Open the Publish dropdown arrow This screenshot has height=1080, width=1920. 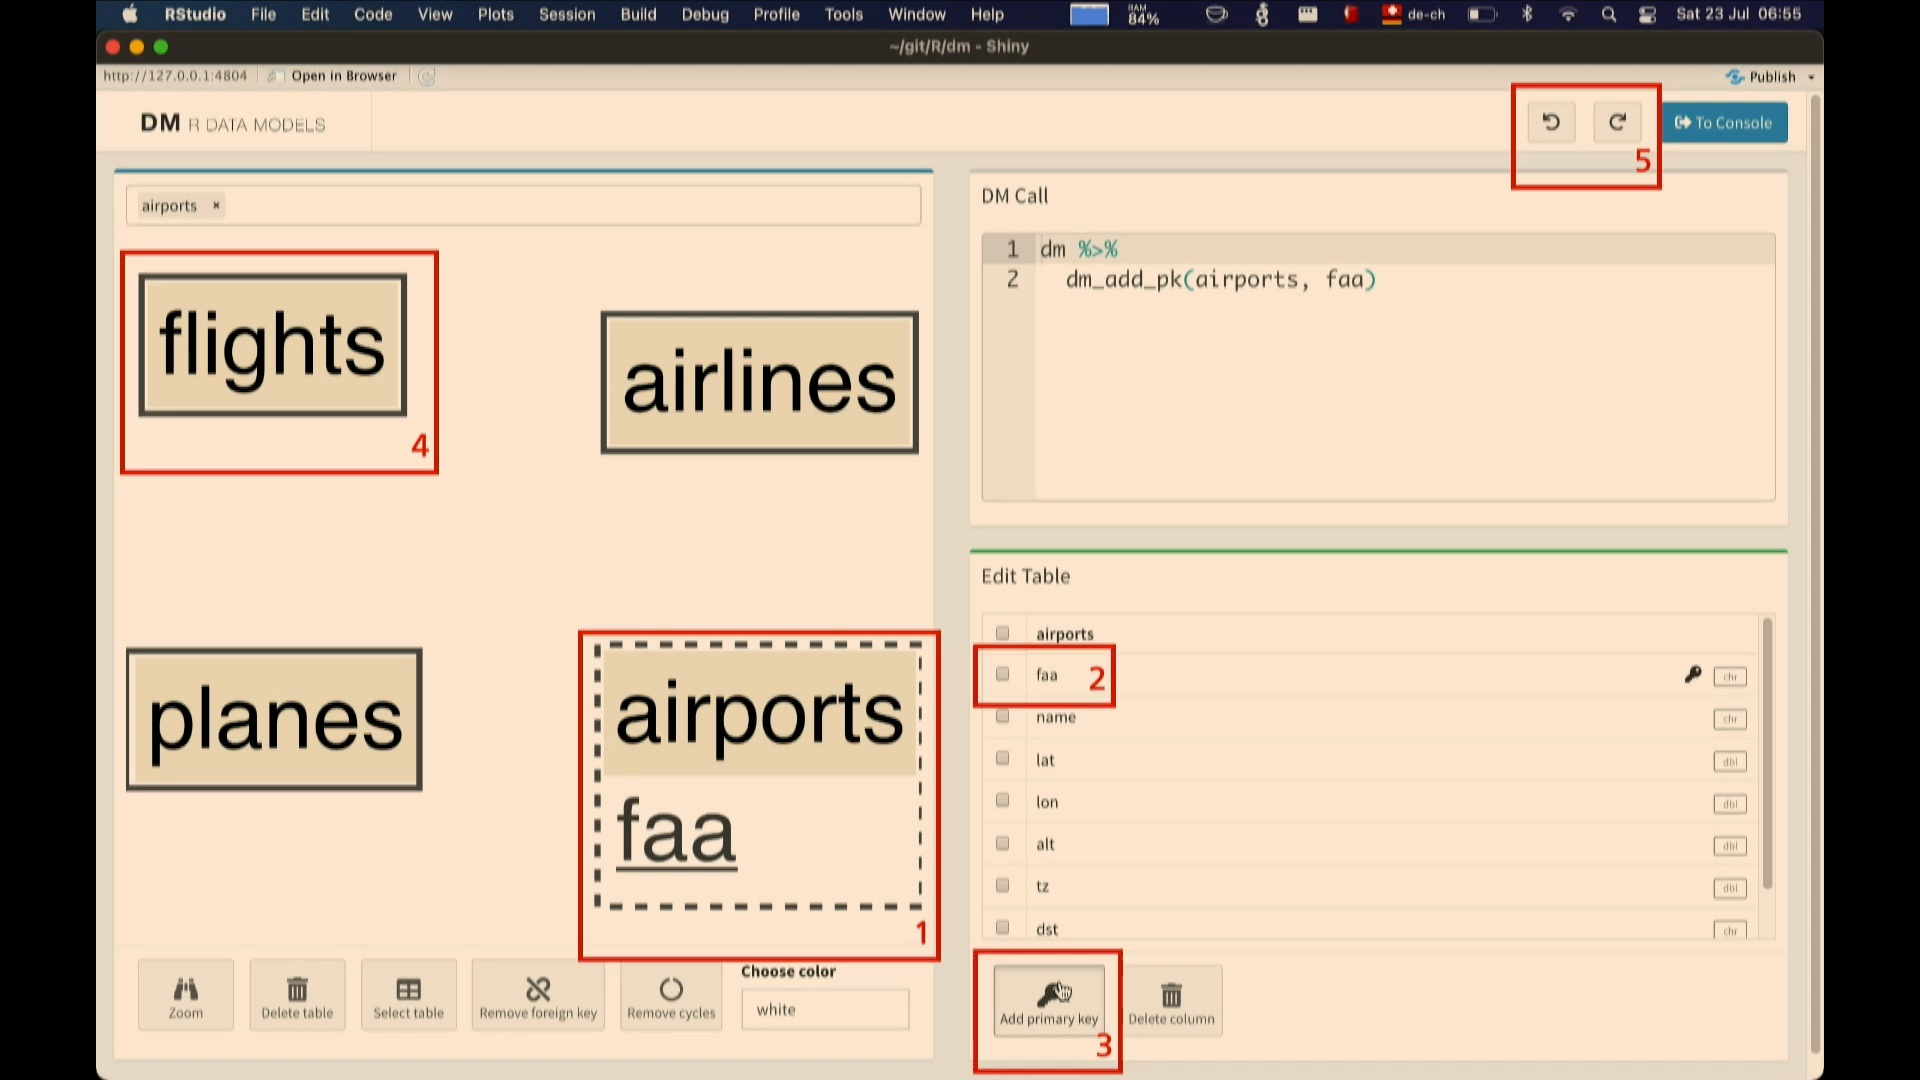[x=1810, y=76]
